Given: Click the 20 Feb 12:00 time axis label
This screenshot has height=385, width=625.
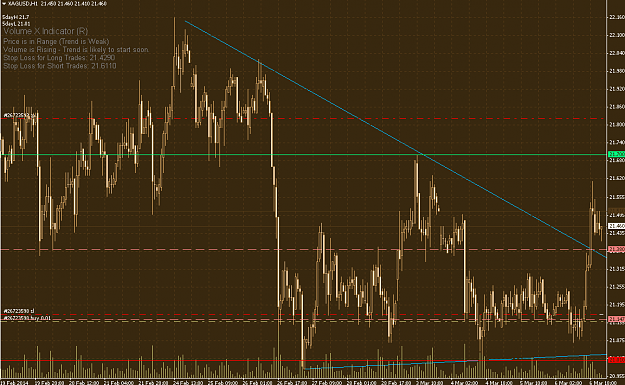Looking at the screenshot, I should [84, 383].
